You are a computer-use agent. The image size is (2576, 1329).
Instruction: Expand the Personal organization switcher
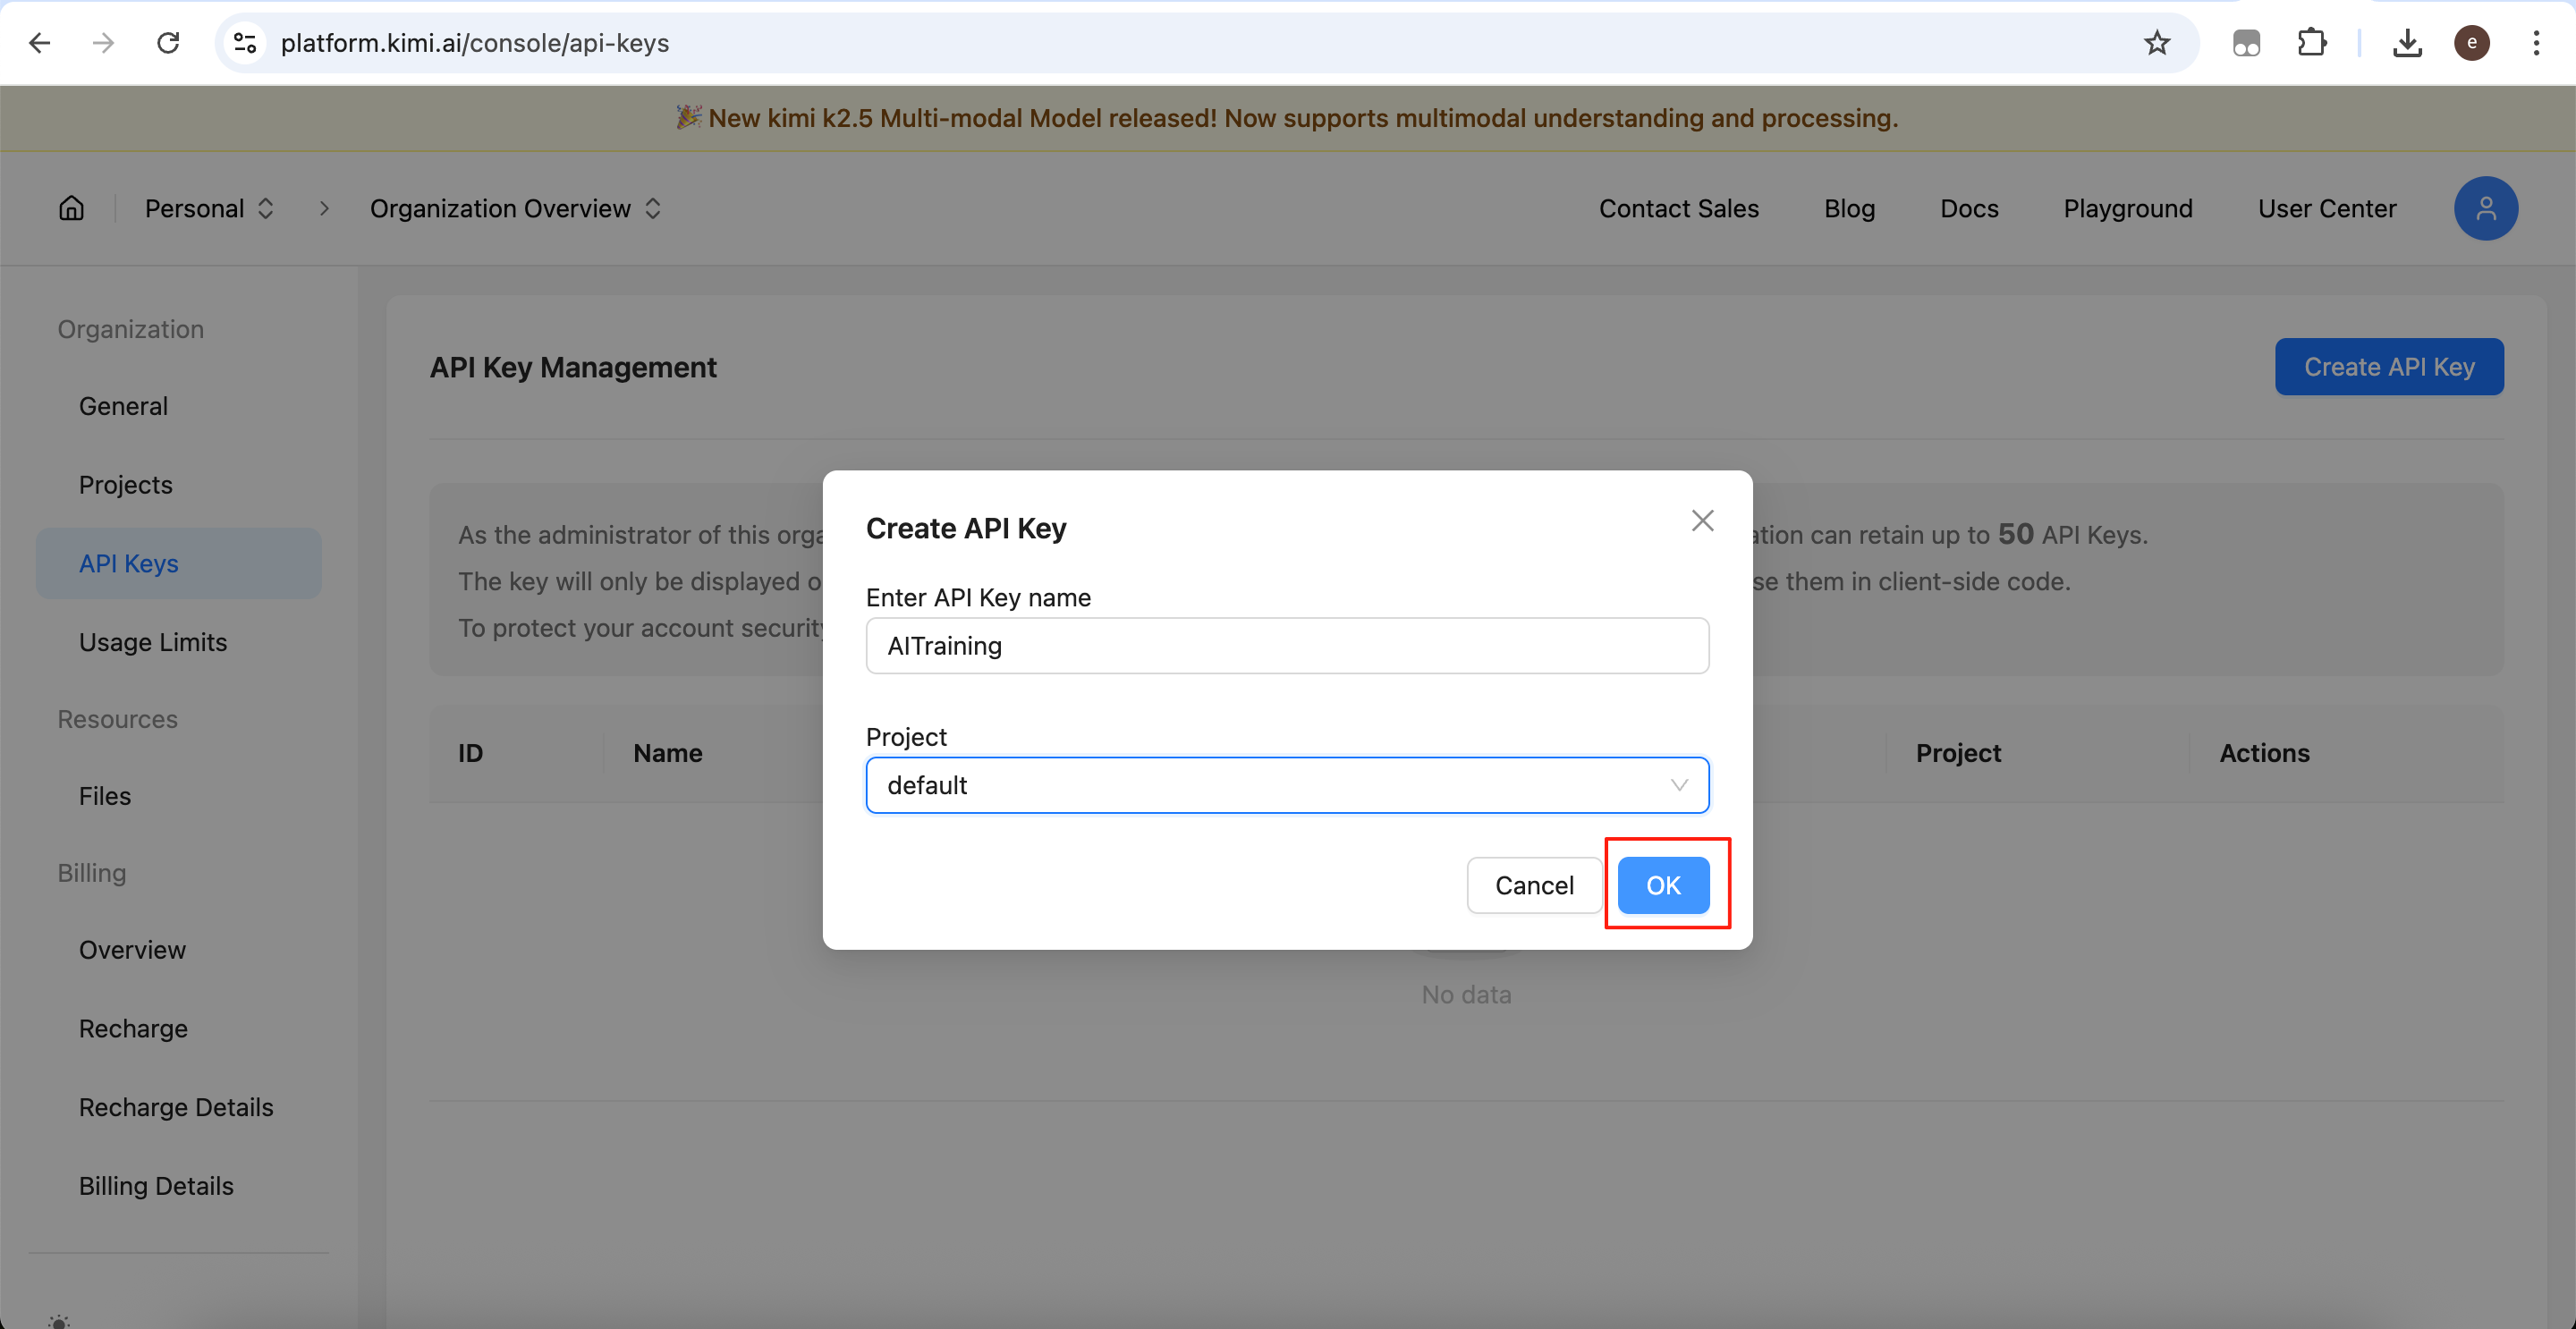209,208
